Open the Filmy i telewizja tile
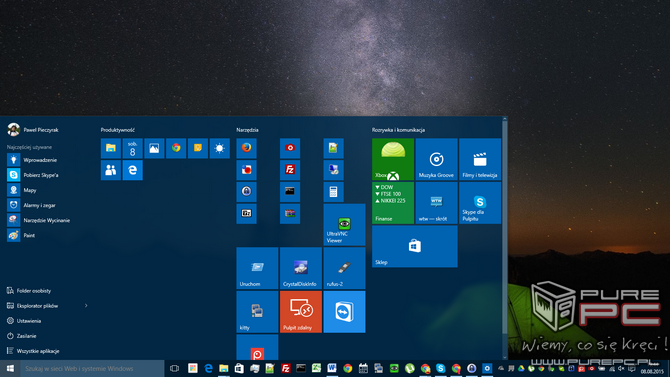The image size is (670, 377). (480, 159)
